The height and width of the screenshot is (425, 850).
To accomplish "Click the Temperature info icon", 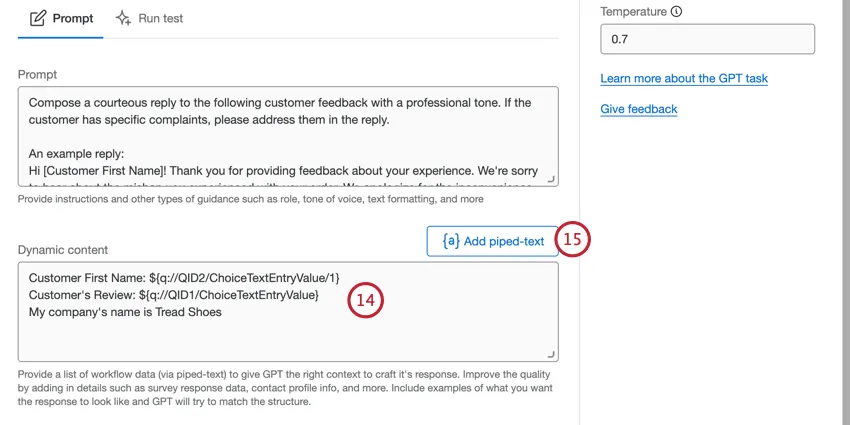I will (677, 12).
